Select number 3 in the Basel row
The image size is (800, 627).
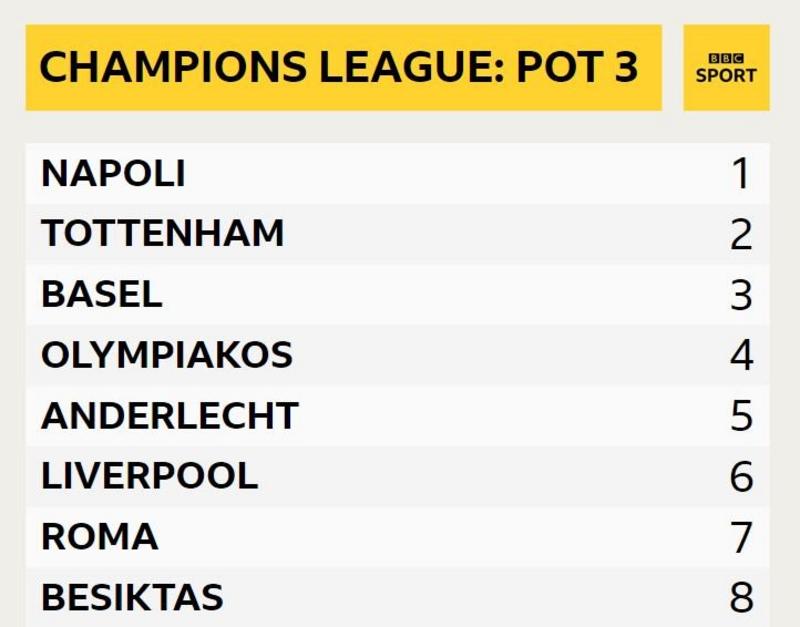click(741, 295)
